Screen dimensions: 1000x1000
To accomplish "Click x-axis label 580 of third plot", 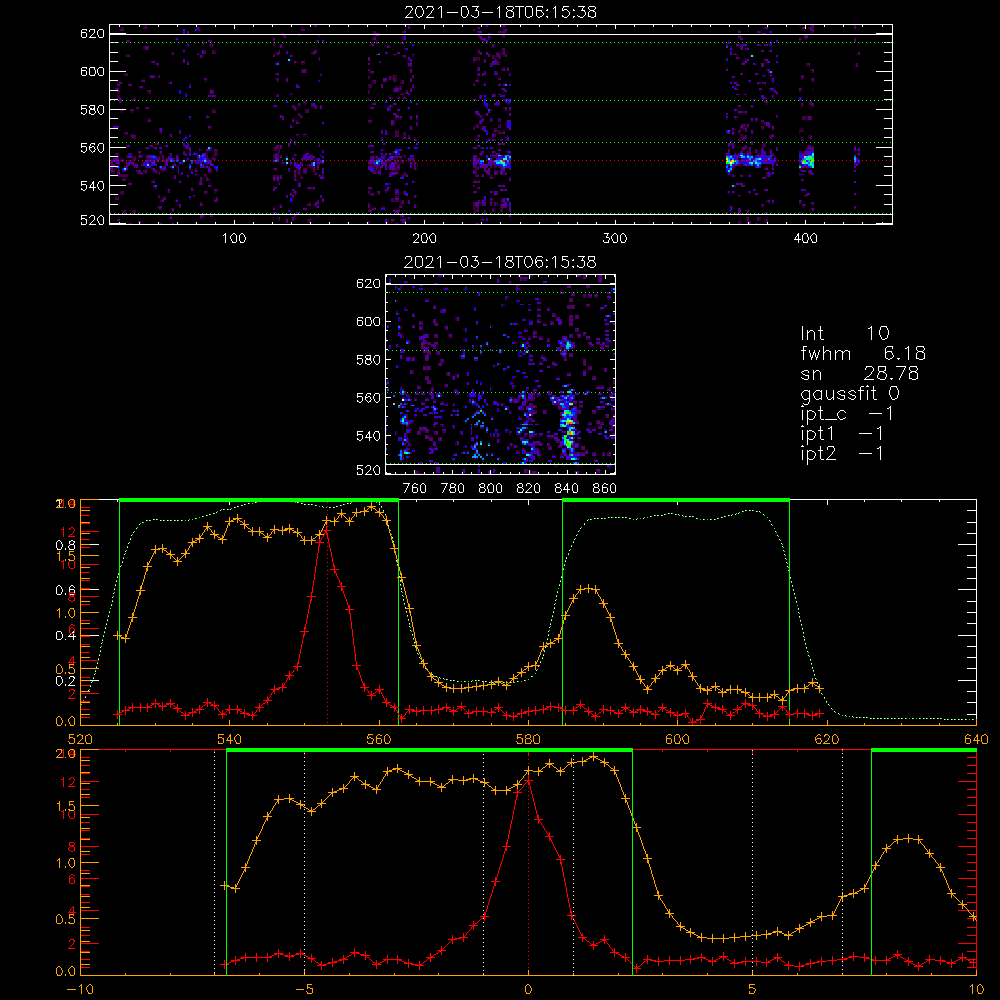I will click(x=528, y=739).
